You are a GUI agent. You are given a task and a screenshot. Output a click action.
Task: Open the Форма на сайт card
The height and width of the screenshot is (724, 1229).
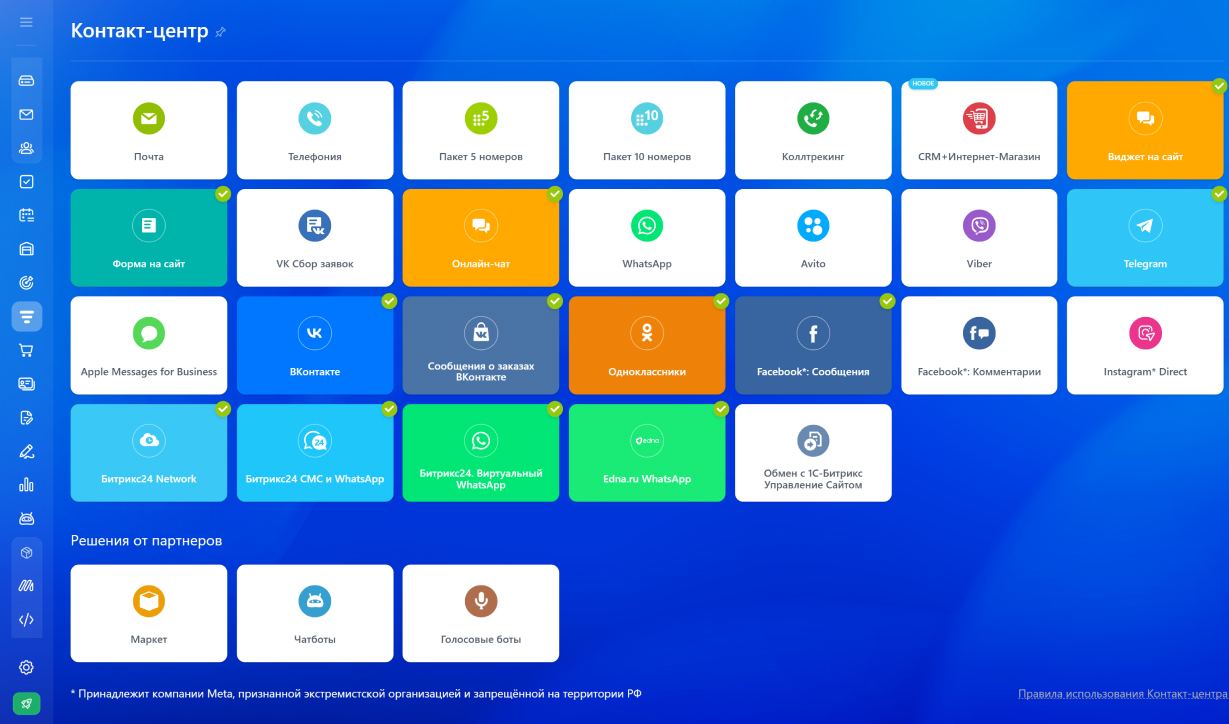(x=149, y=238)
